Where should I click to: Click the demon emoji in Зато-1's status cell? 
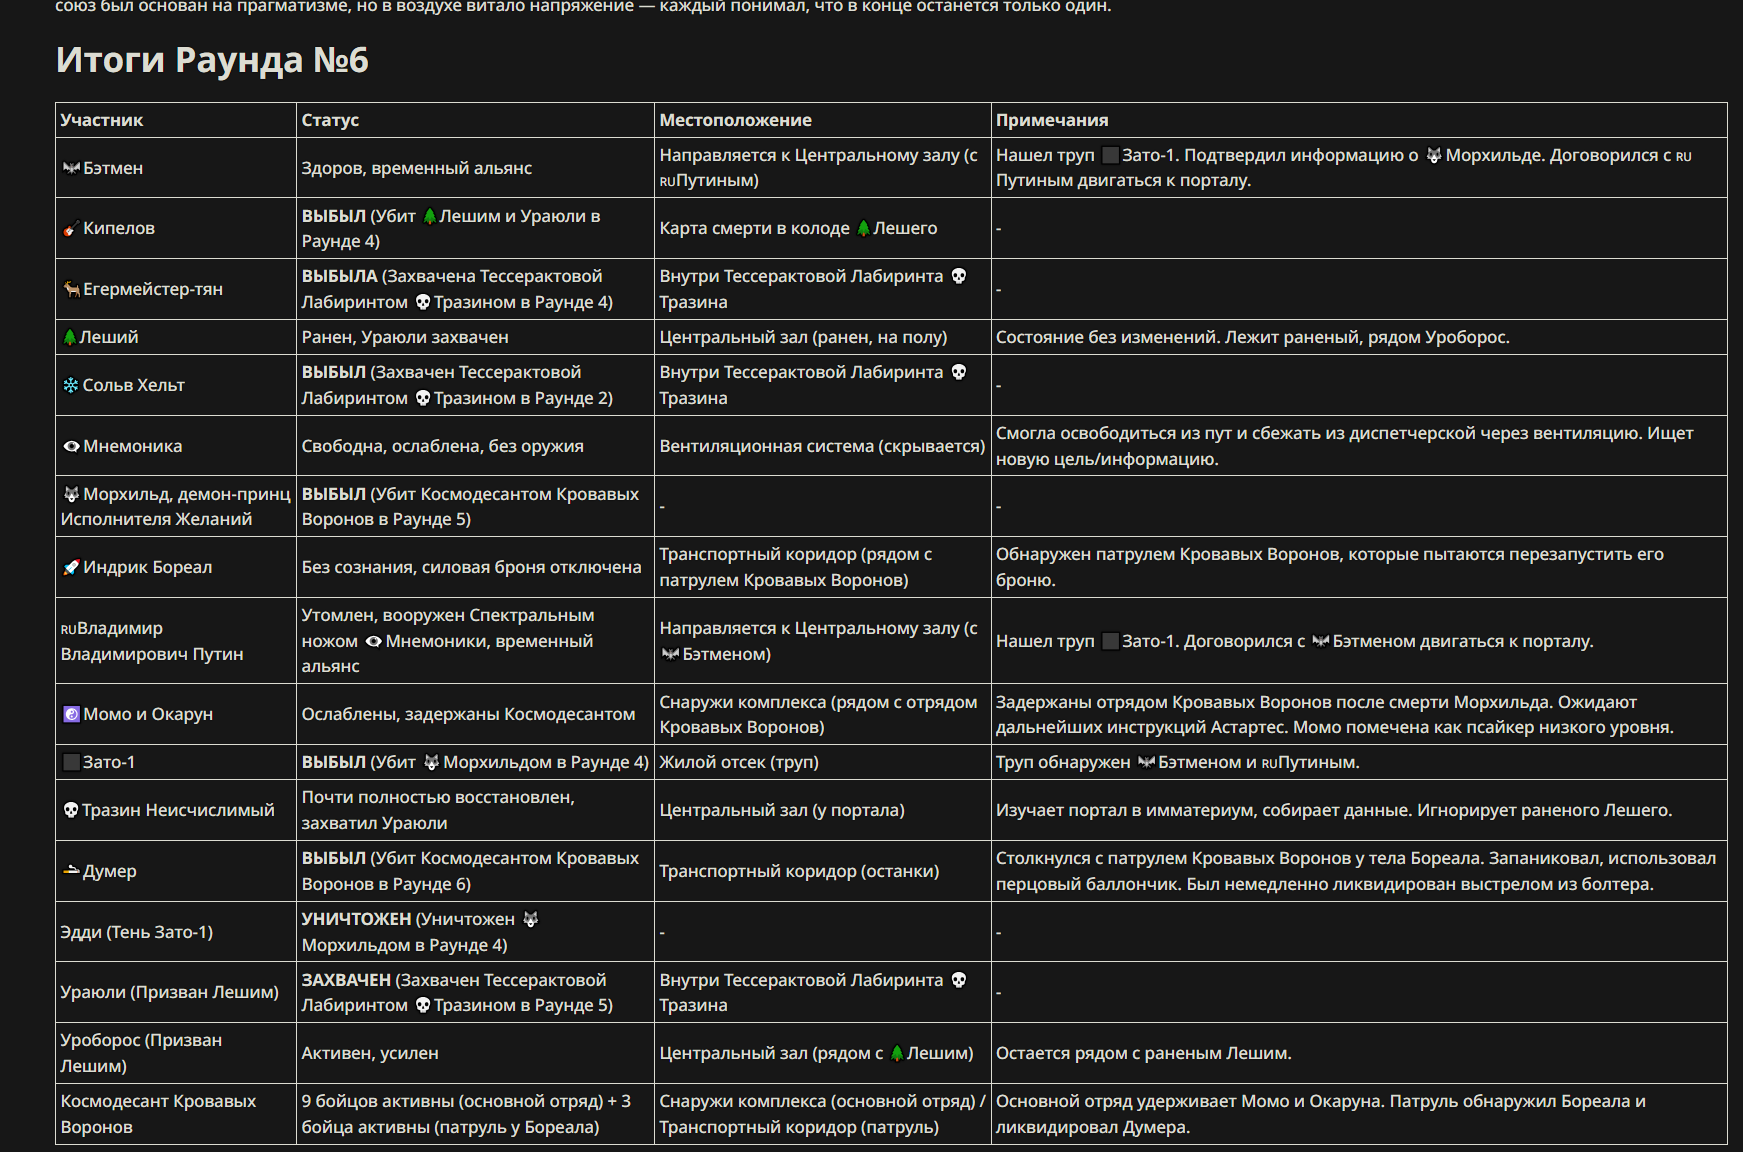coord(431,762)
